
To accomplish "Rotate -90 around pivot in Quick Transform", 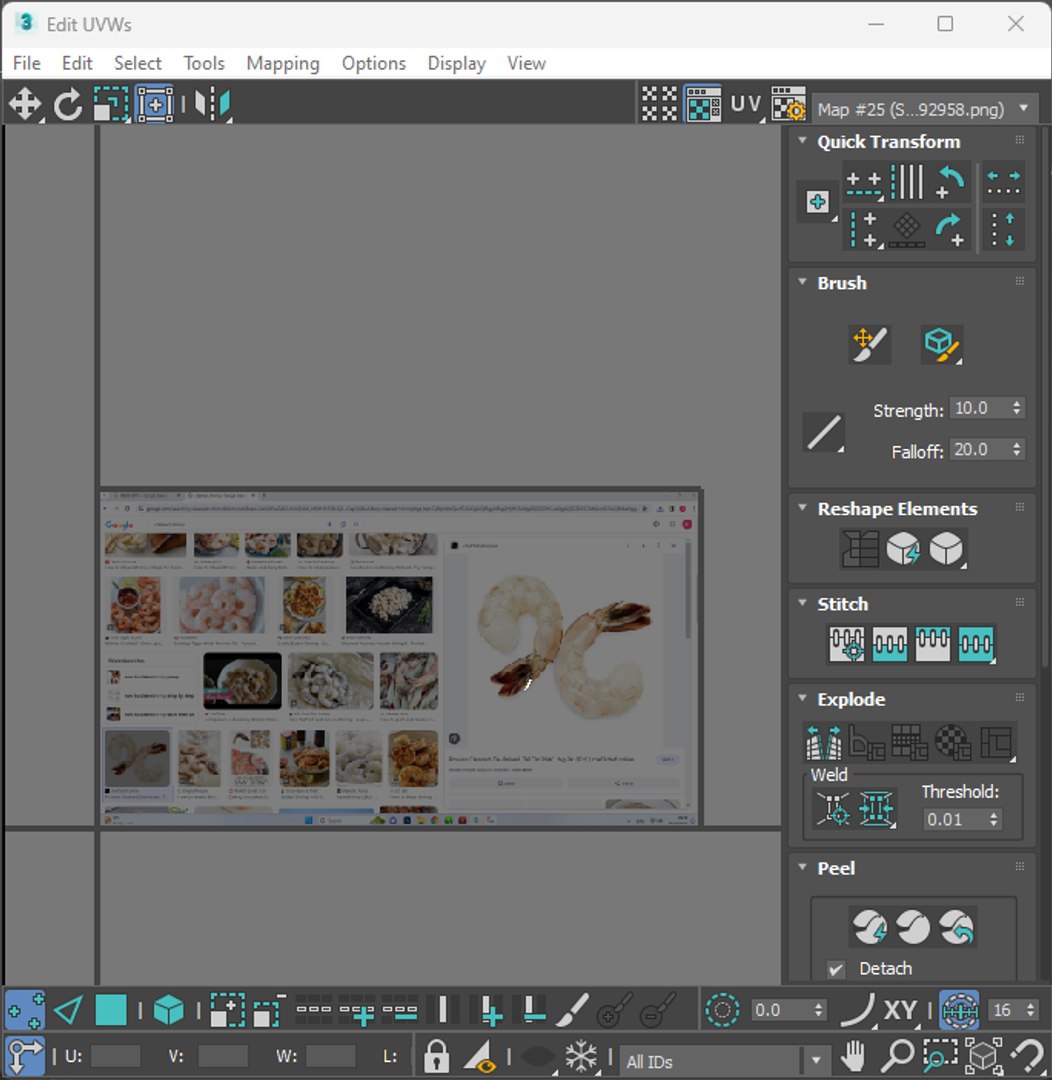I will 950,183.
